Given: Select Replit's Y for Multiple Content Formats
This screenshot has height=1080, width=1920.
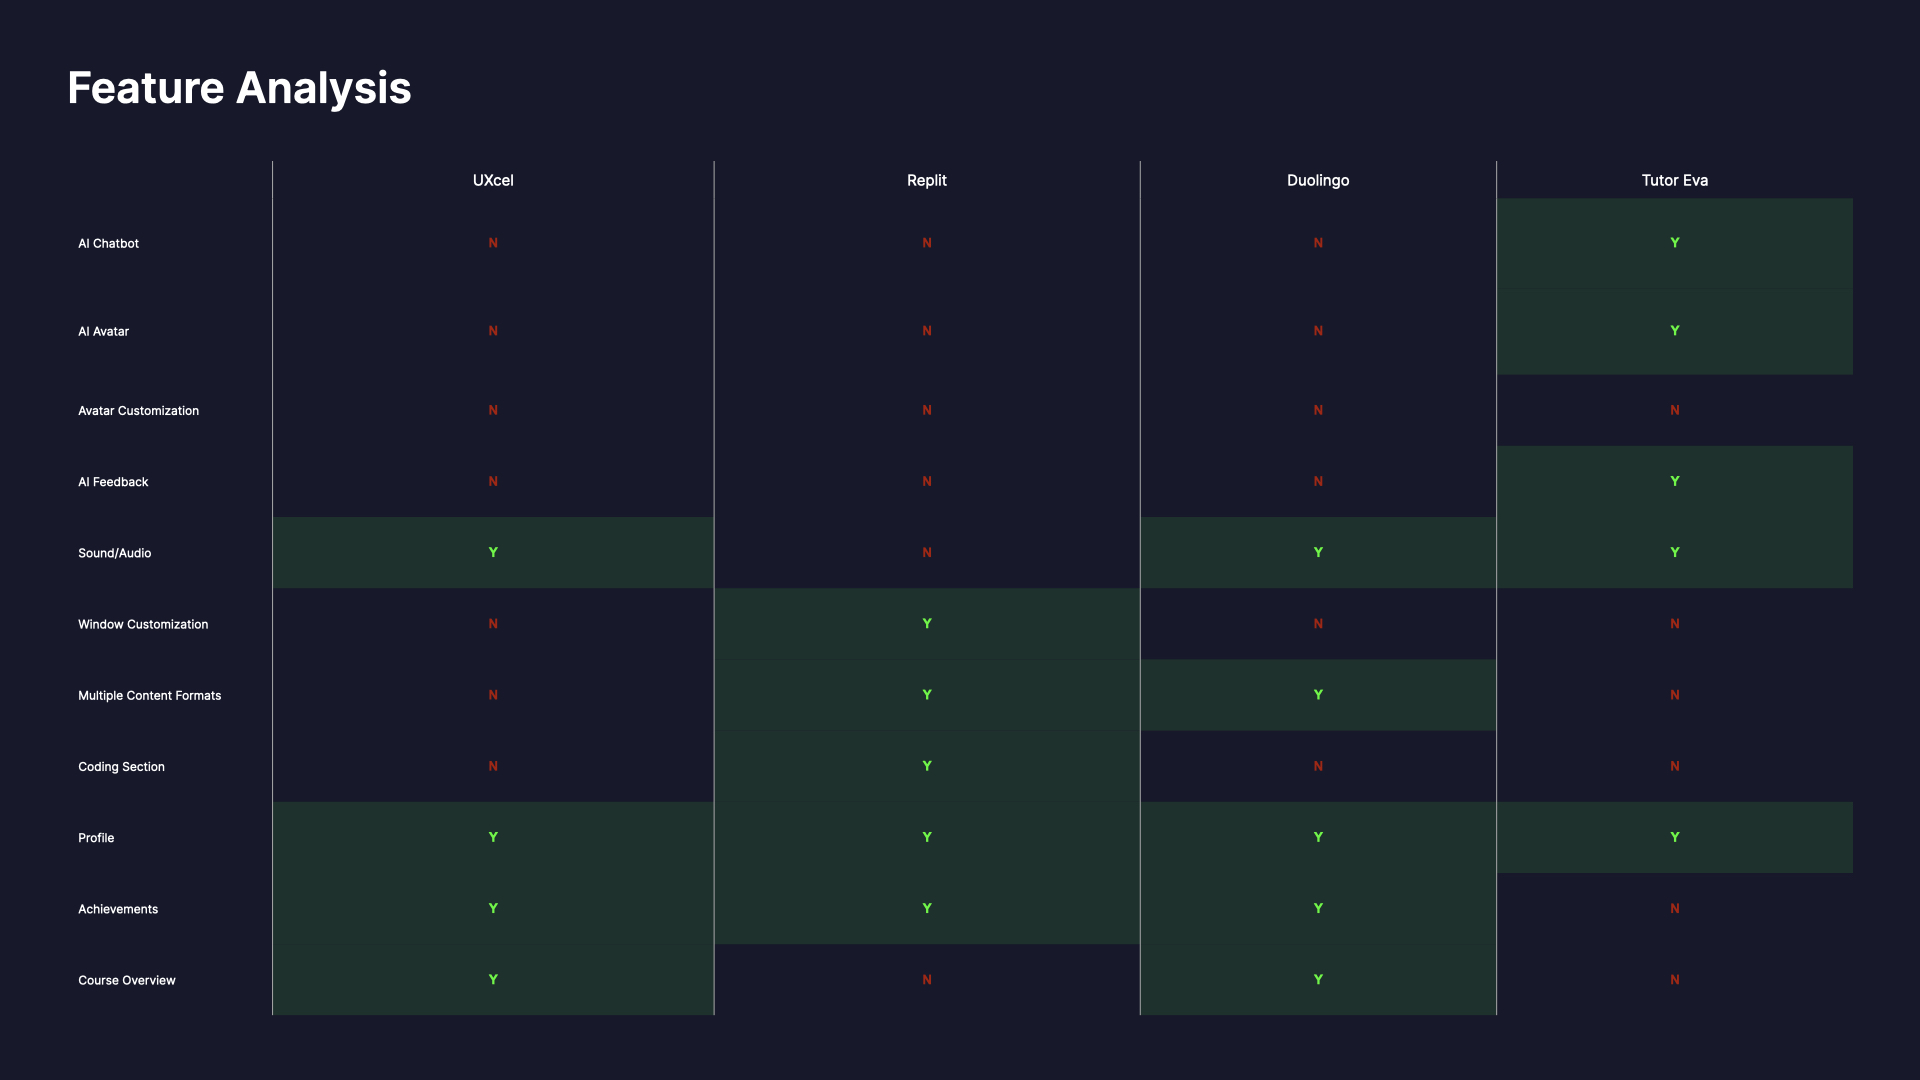Looking at the screenshot, I should (x=927, y=694).
